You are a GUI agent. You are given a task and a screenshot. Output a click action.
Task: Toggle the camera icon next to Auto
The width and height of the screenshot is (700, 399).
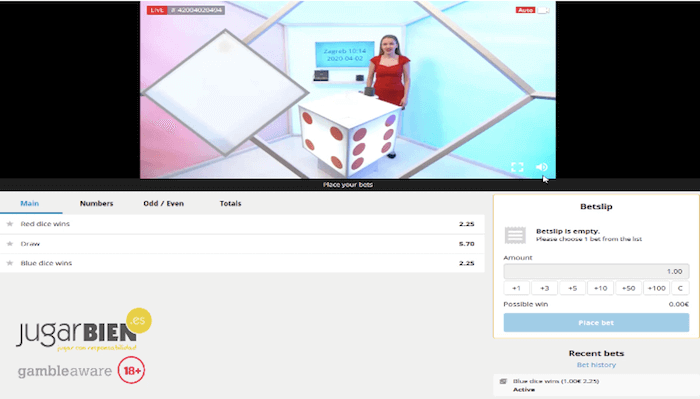[x=543, y=10]
